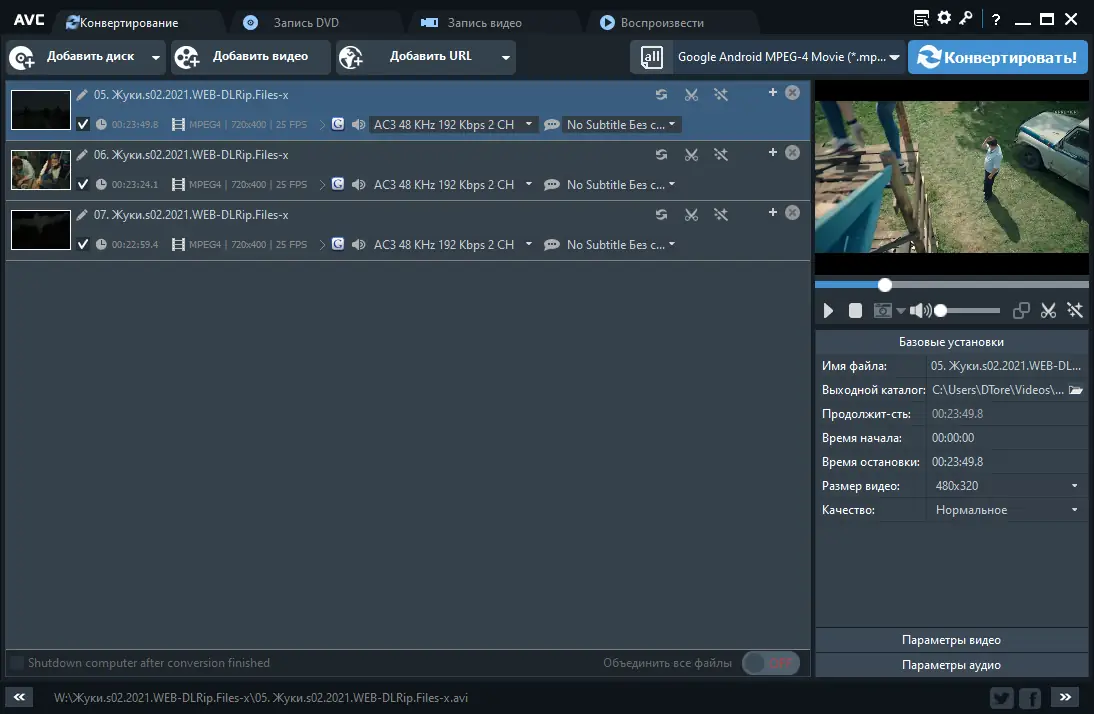Open Параметры видео section
Viewport: 1094px width, 714px height.
pos(951,640)
